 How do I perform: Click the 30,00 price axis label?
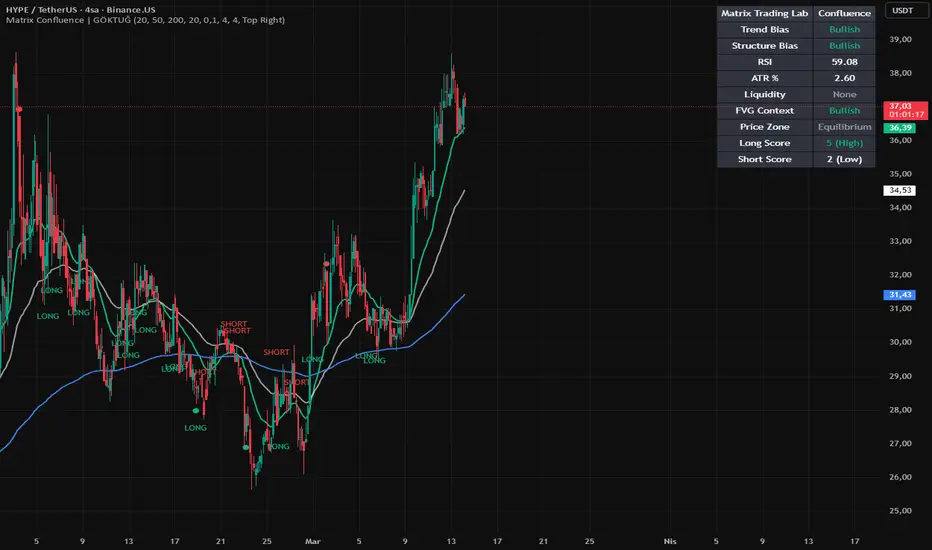click(900, 342)
